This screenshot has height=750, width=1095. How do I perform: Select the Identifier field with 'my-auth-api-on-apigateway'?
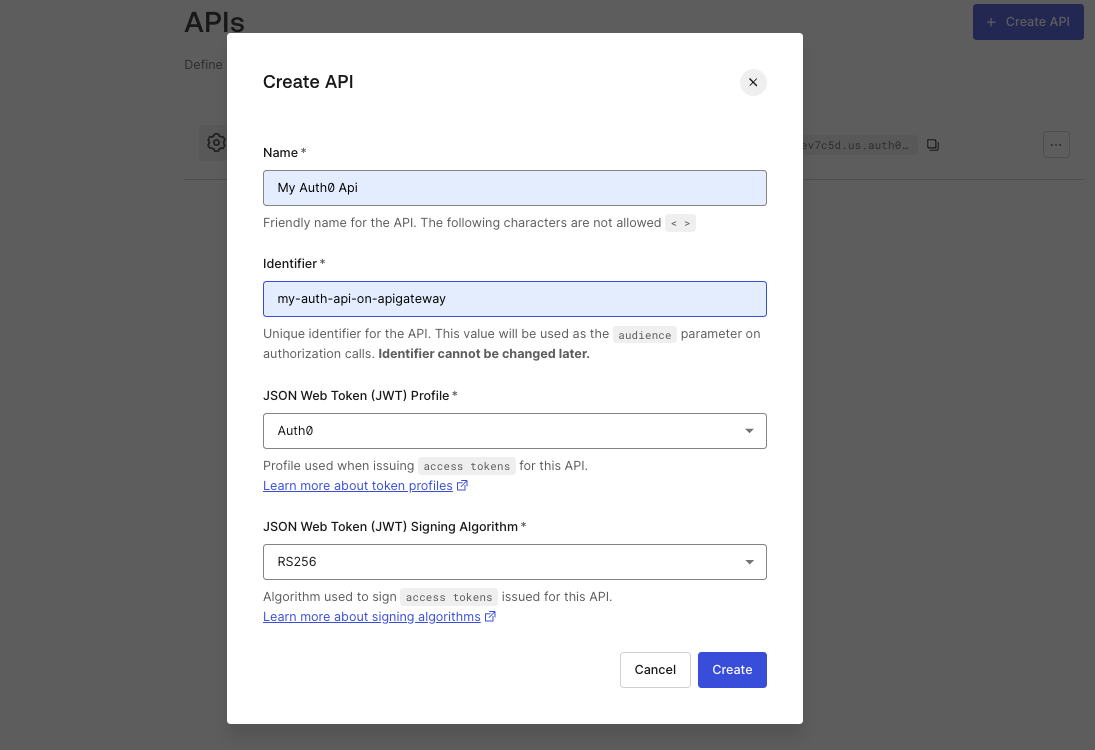pos(514,298)
